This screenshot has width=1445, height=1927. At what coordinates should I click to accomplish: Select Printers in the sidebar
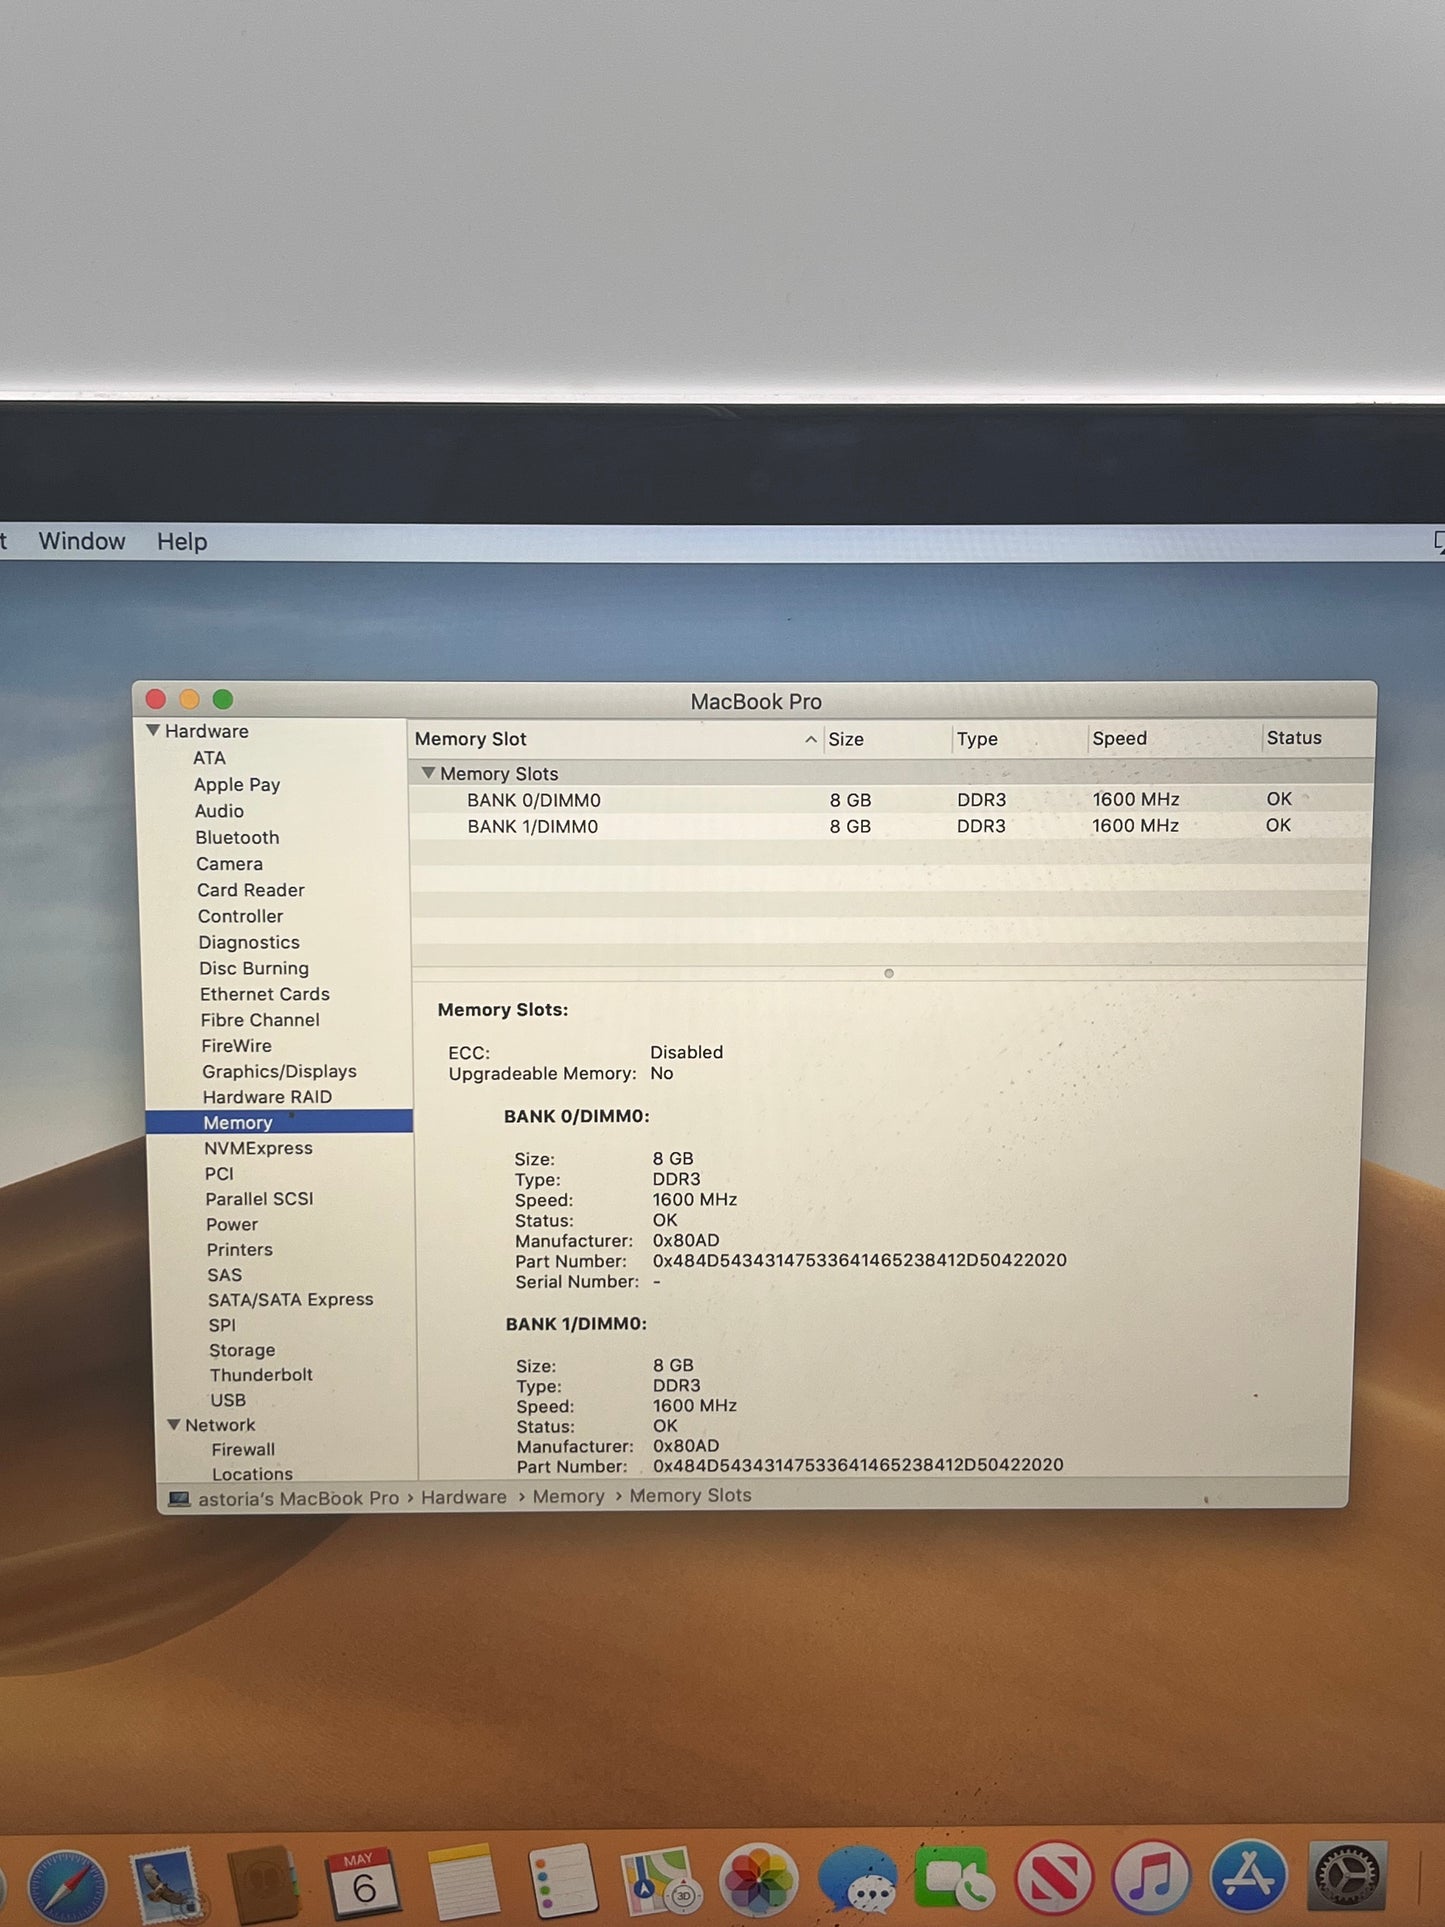tap(239, 1249)
